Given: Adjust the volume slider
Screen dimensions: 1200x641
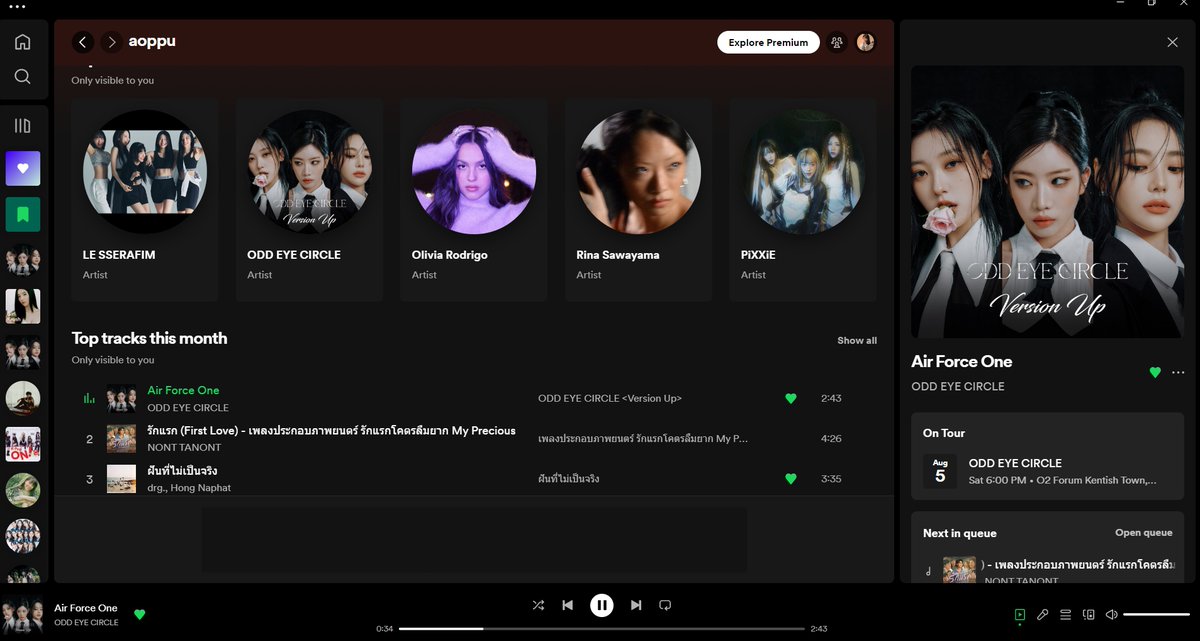Looking at the screenshot, I should [x=1156, y=614].
